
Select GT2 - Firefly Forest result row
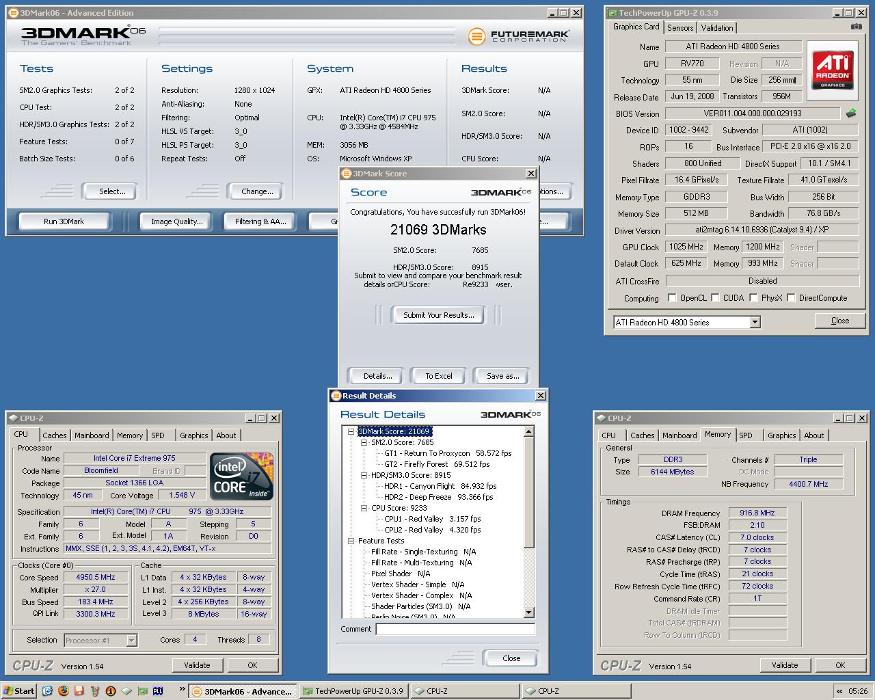click(437, 464)
